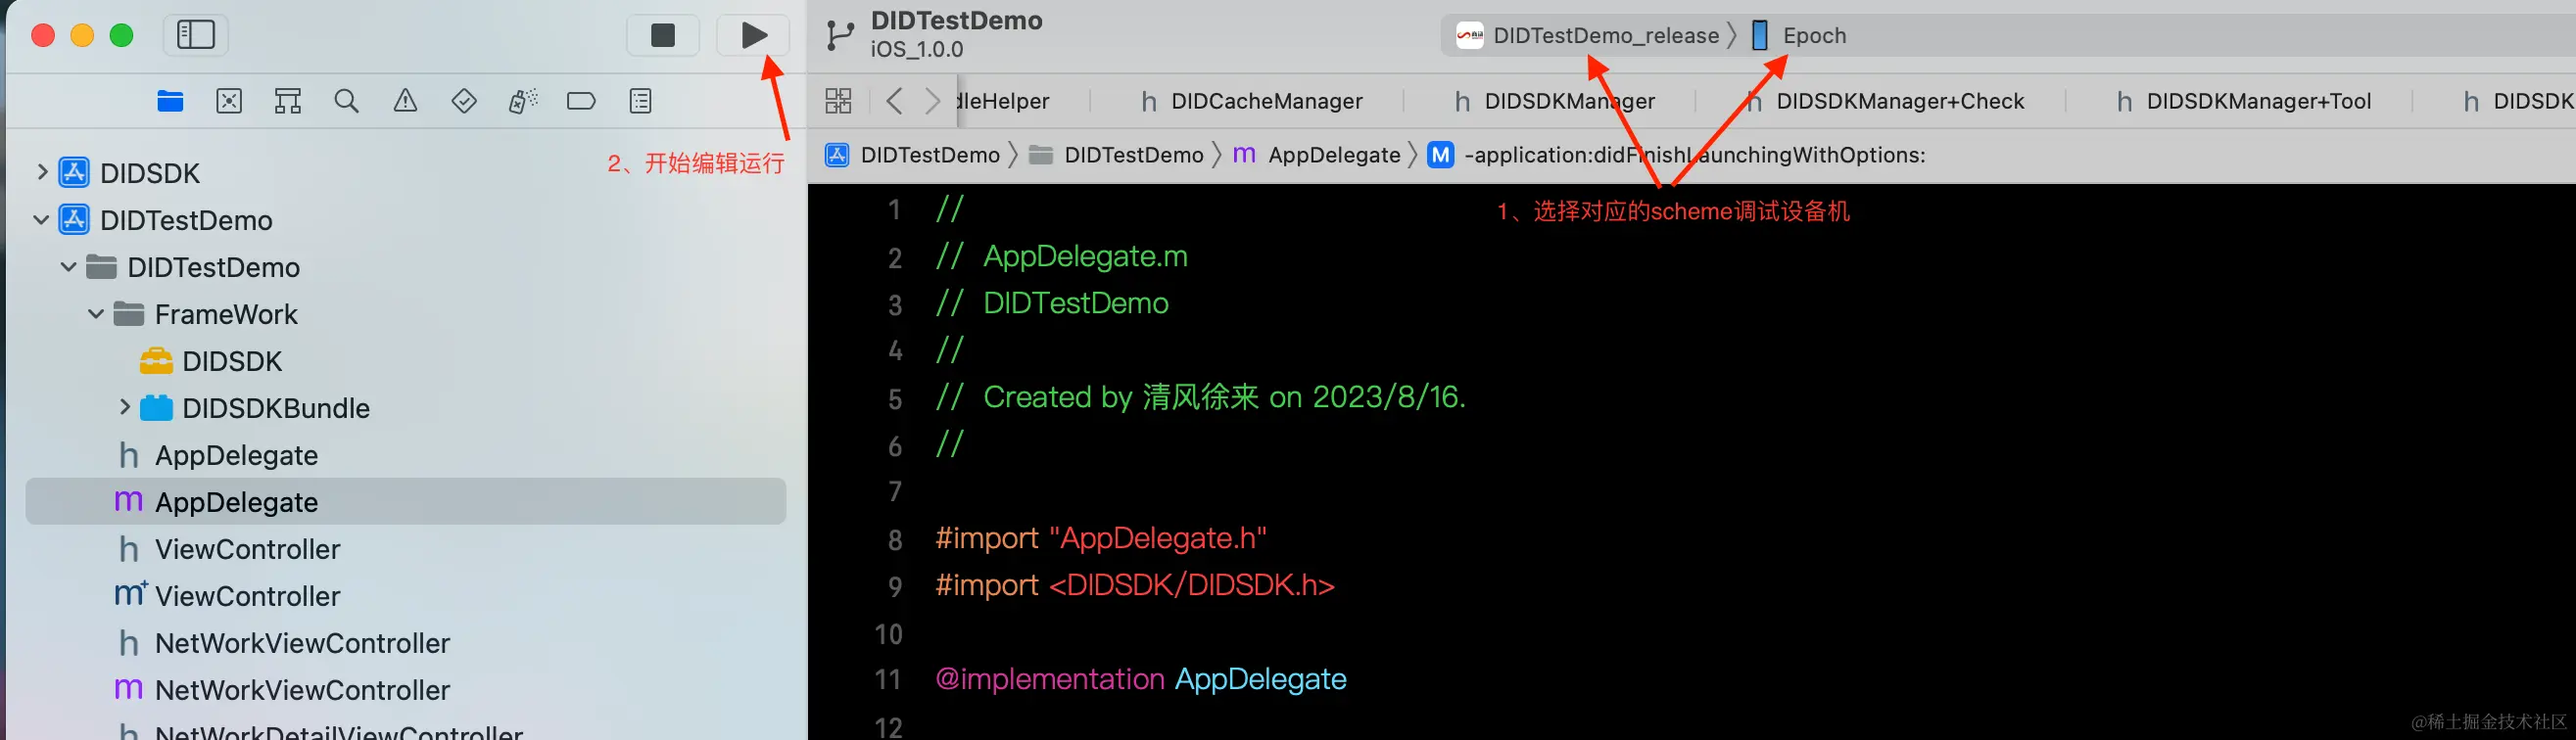This screenshot has width=2576, height=740.
Task: Expand the DIDSDKBundle item
Action: [124, 407]
